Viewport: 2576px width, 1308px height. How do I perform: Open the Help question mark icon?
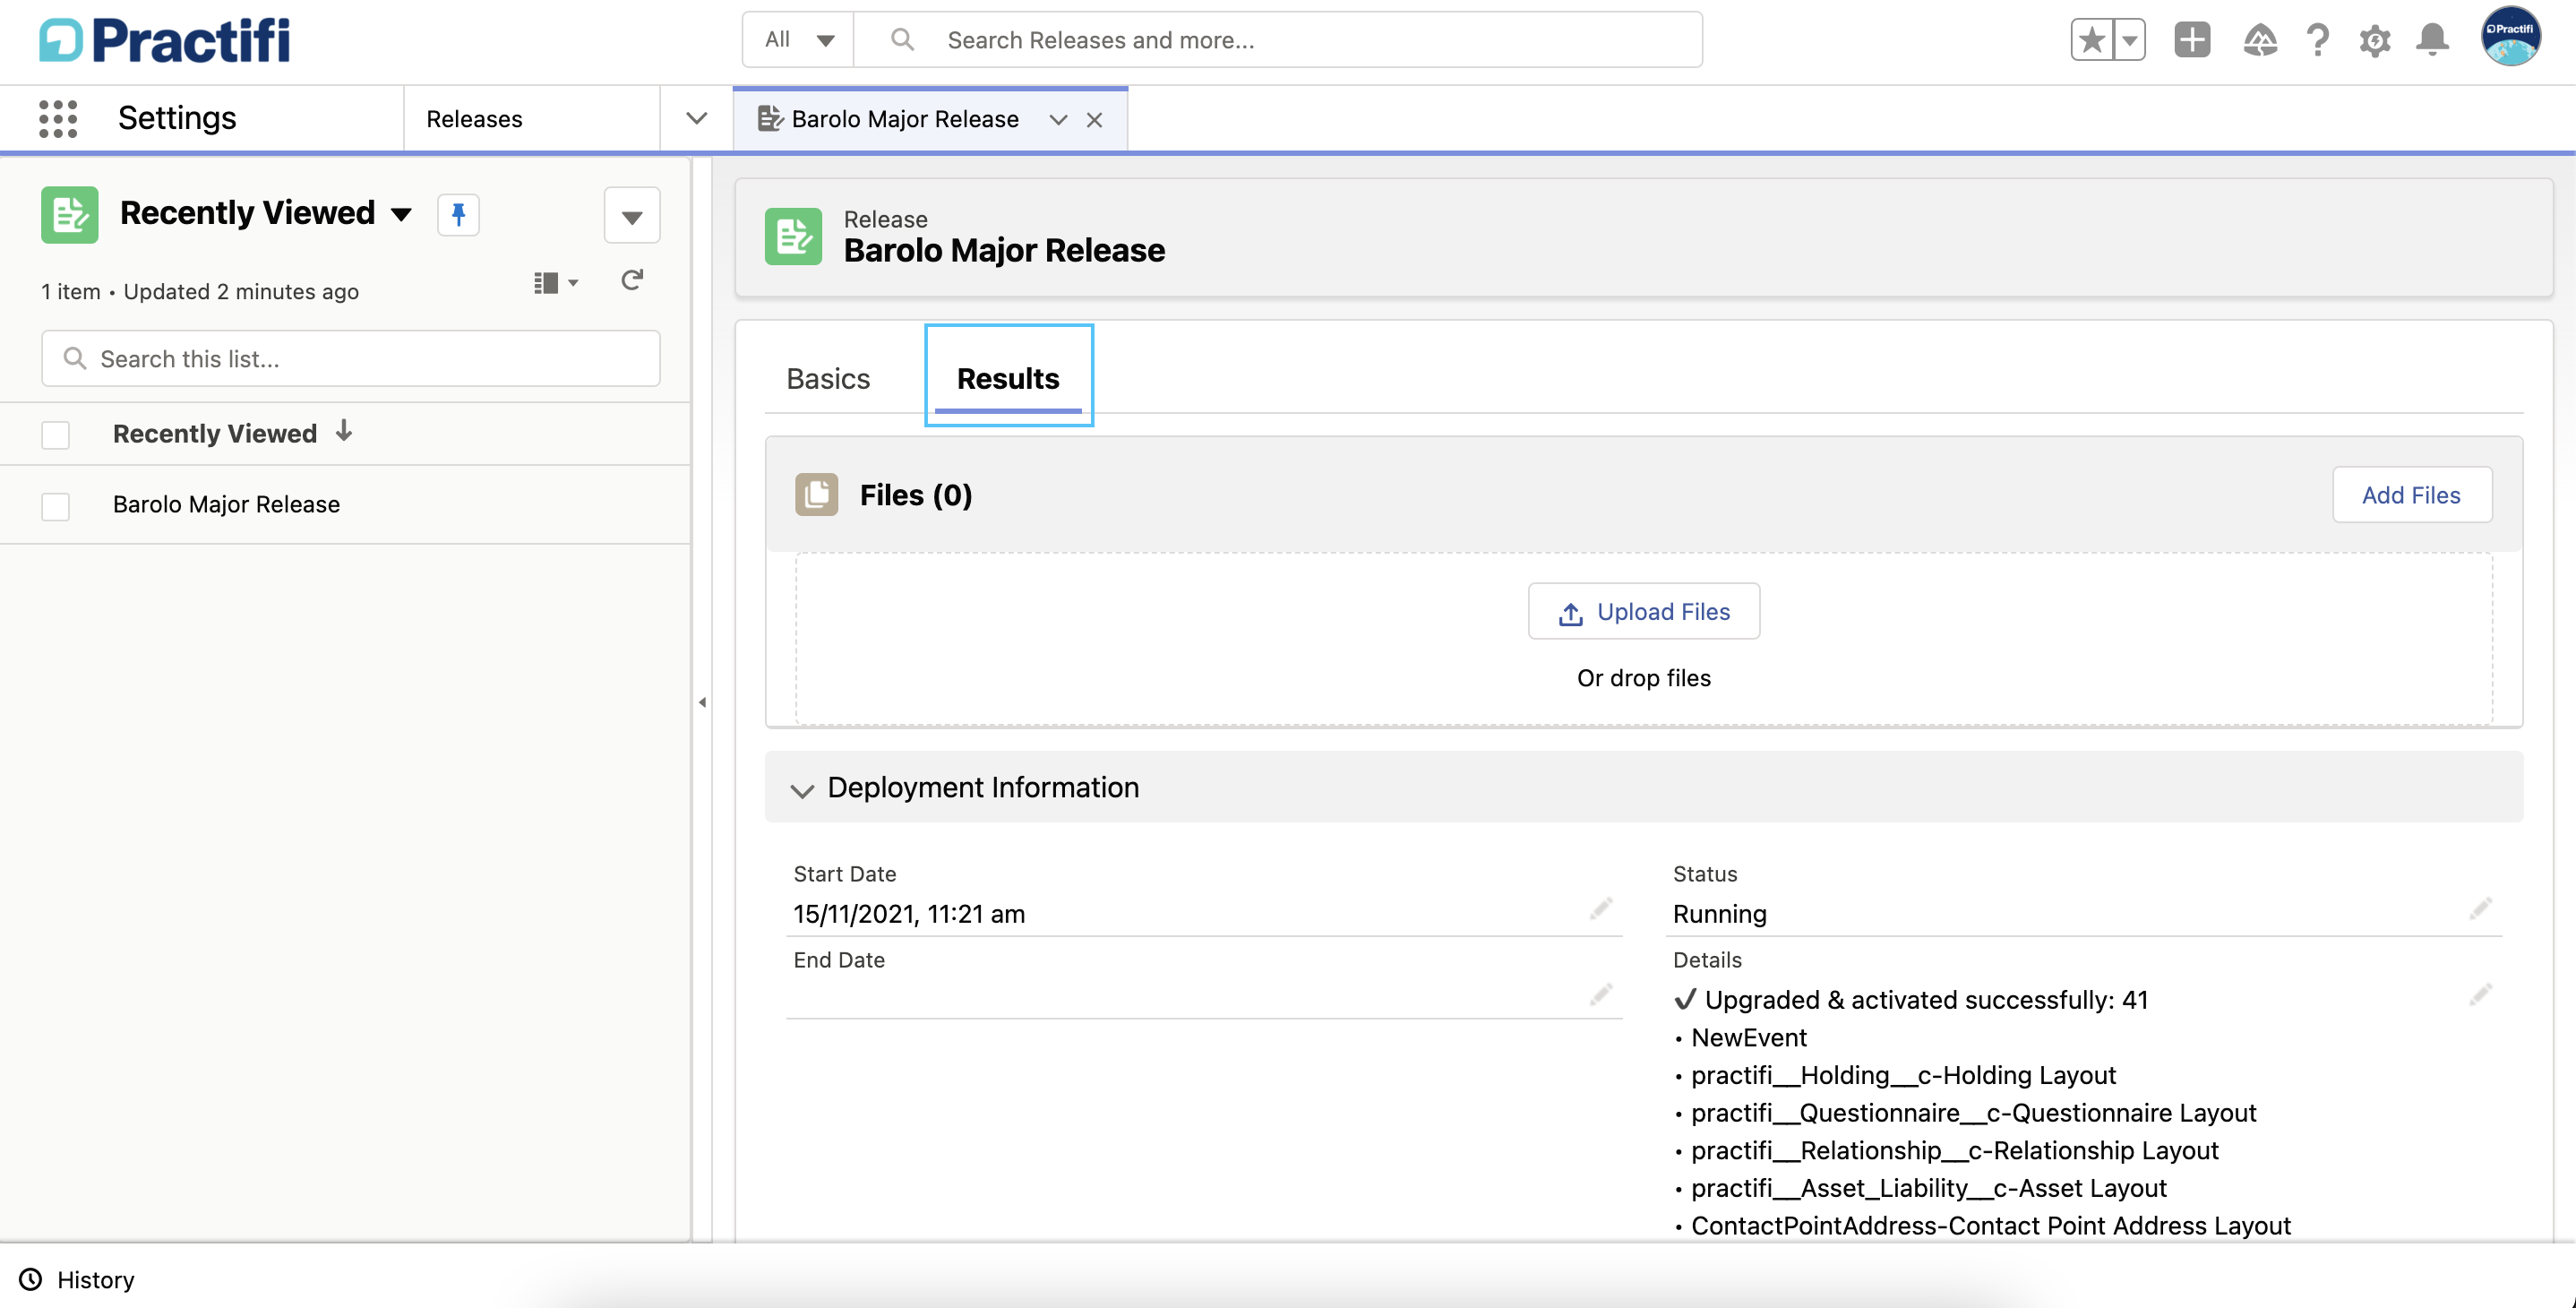click(x=2318, y=40)
